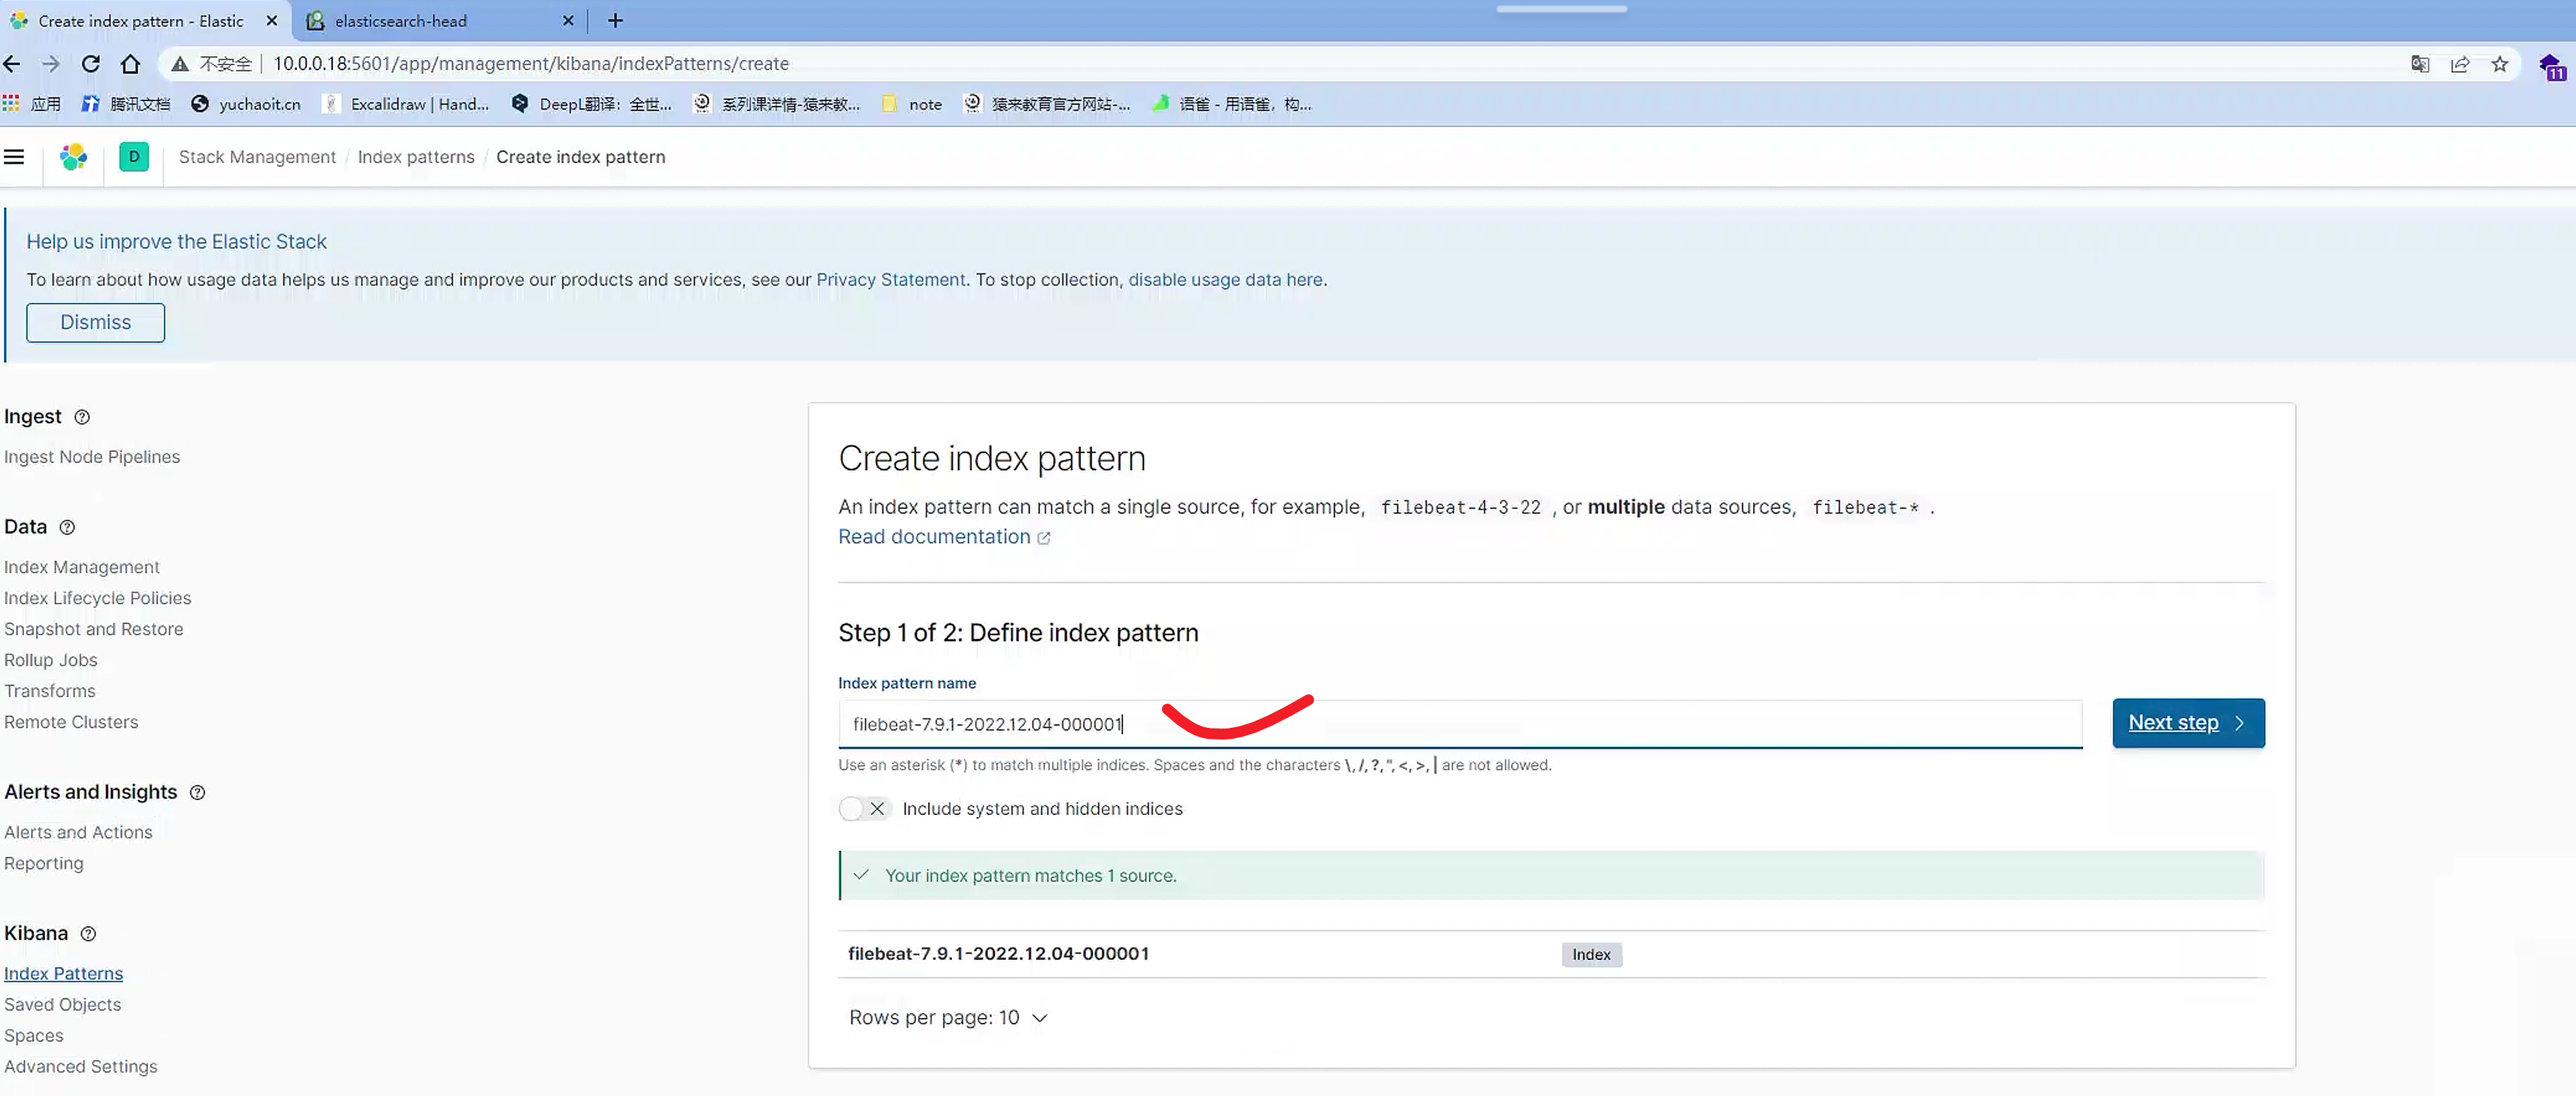Dismiss the usage data banner

point(95,322)
